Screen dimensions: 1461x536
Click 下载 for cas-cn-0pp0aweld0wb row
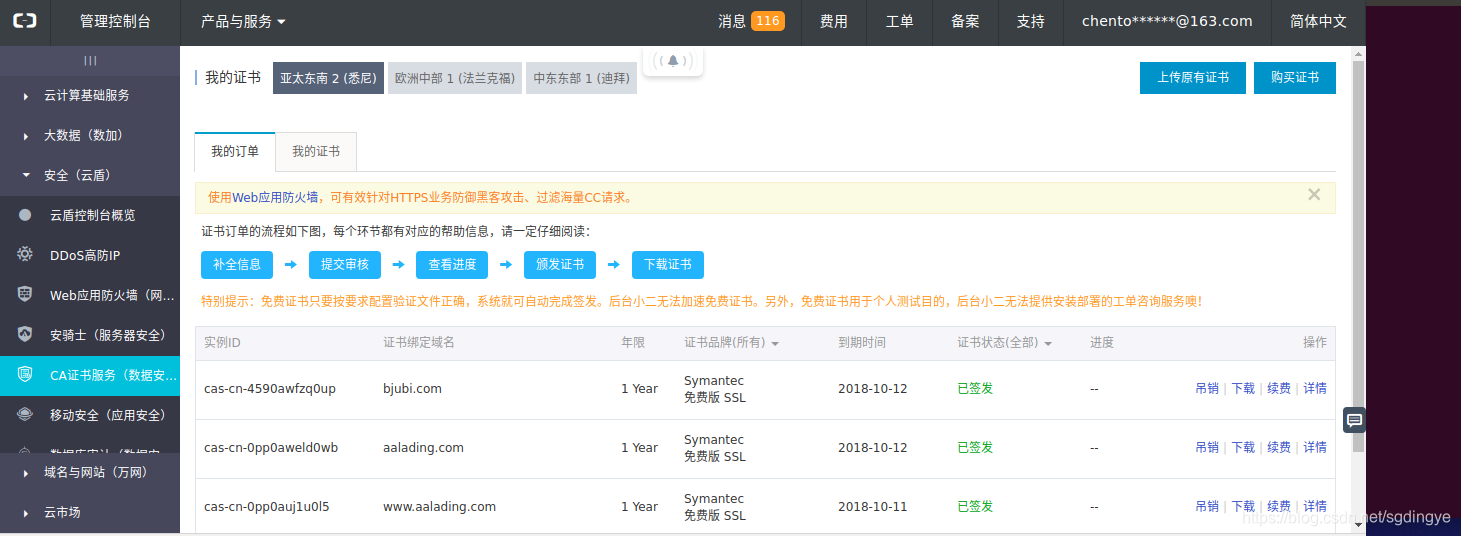pyautogui.click(x=1243, y=447)
